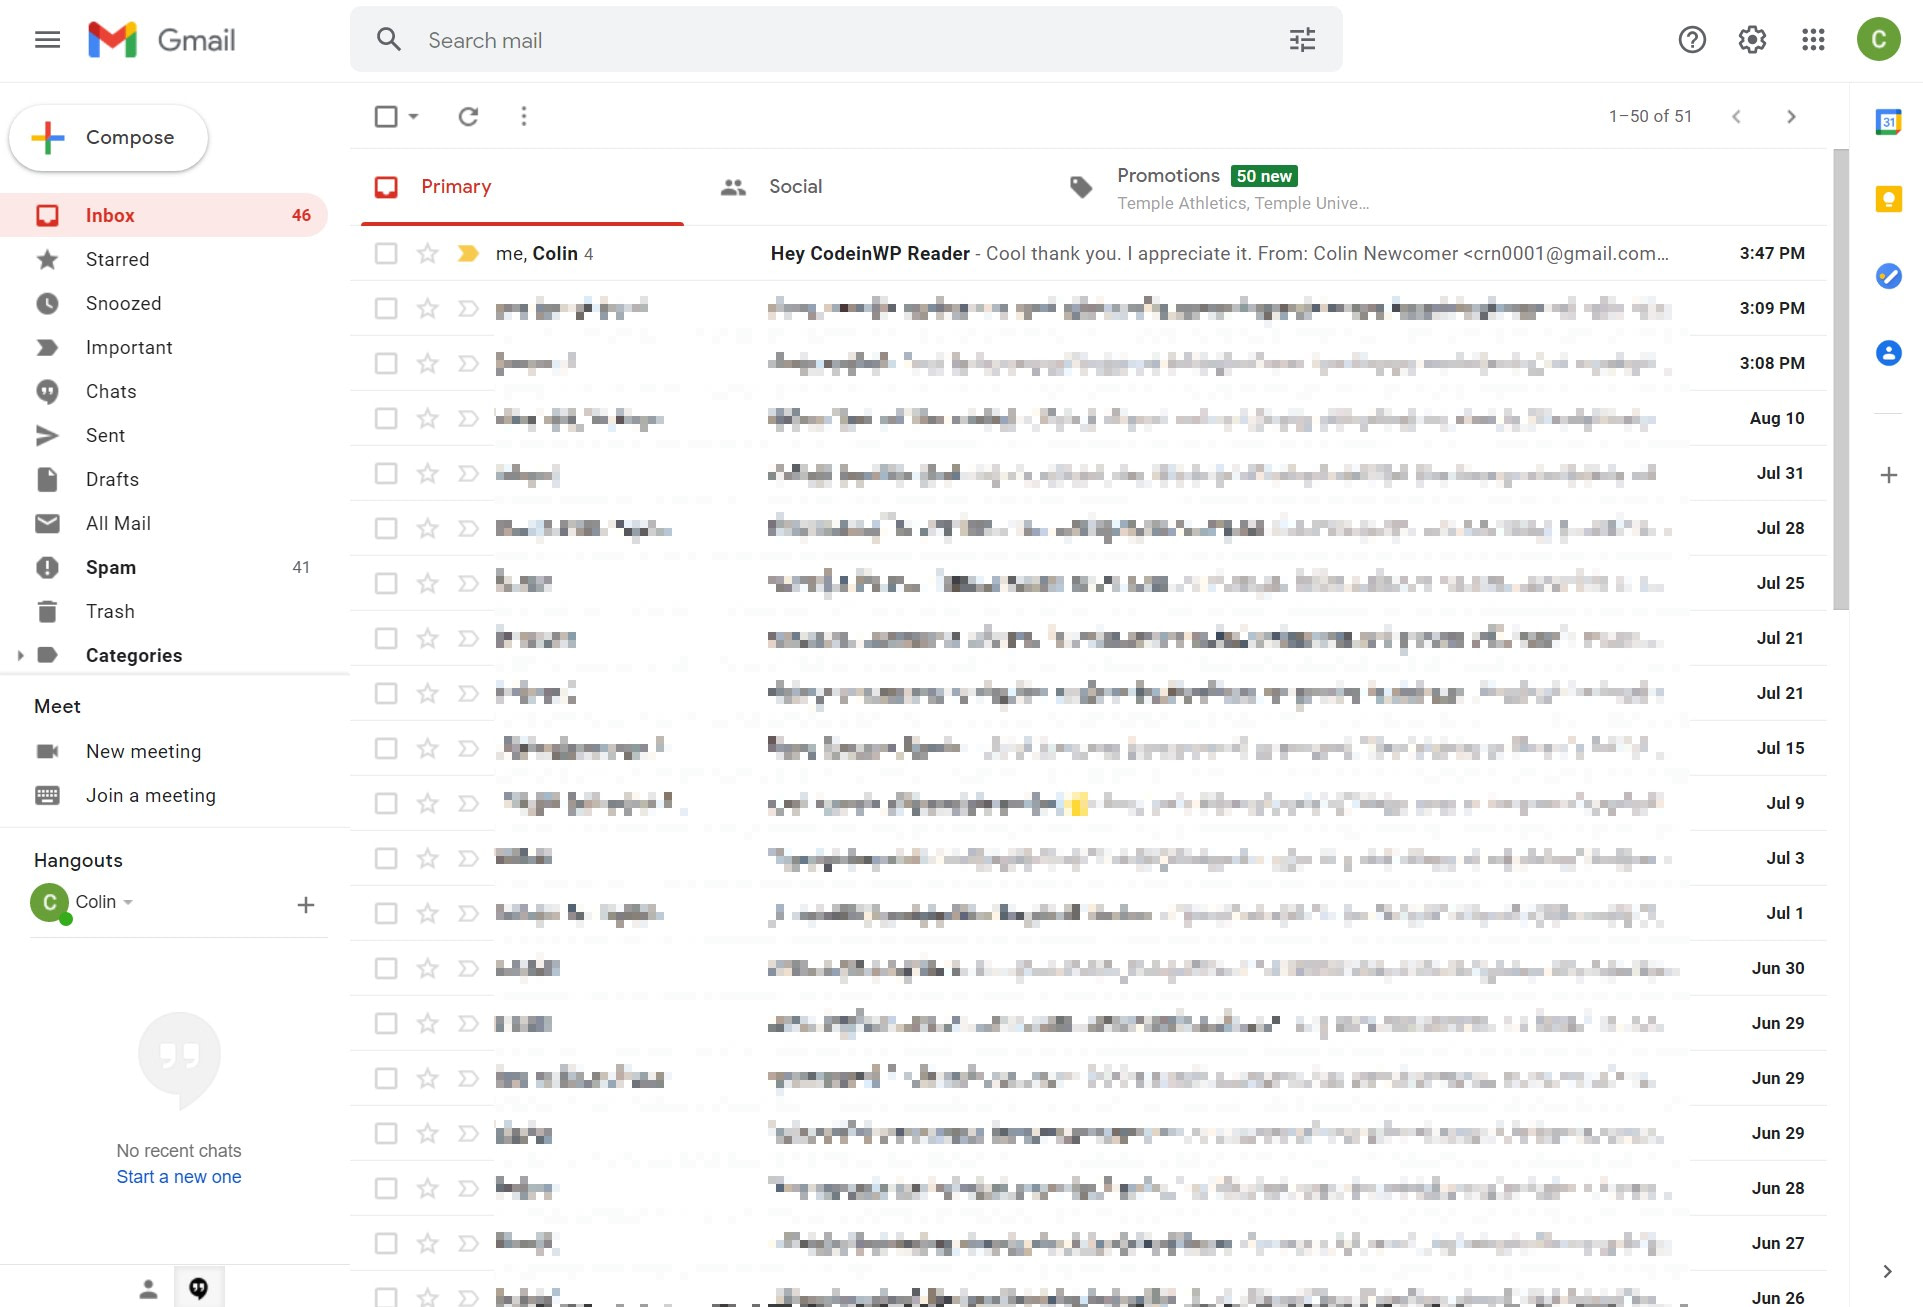Open advanced search options filter icon

pyautogui.click(x=1301, y=39)
